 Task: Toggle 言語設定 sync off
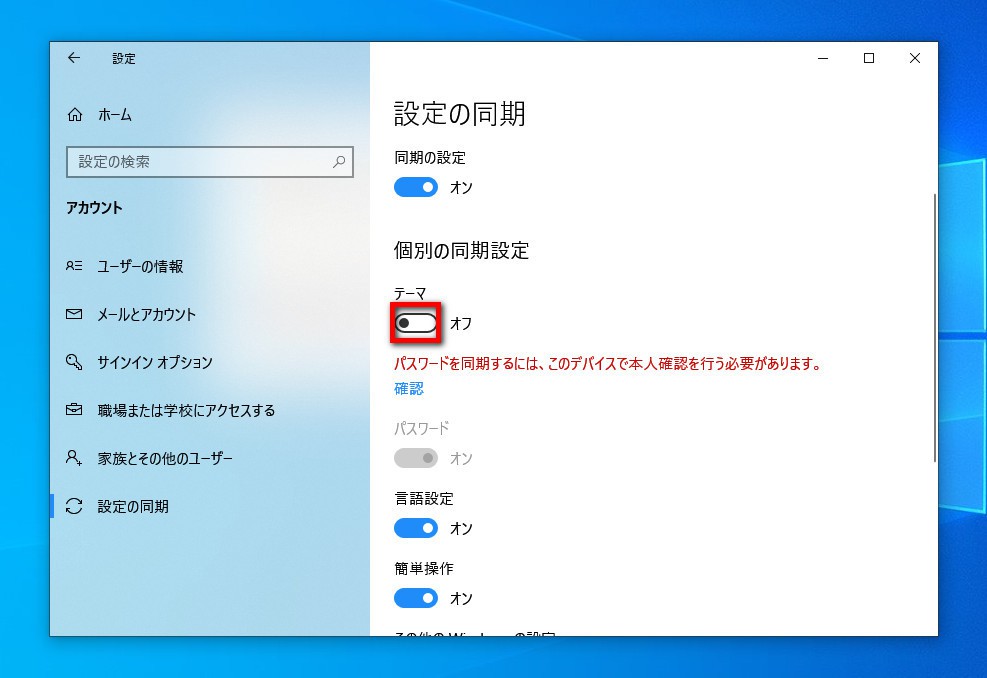click(x=416, y=528)
